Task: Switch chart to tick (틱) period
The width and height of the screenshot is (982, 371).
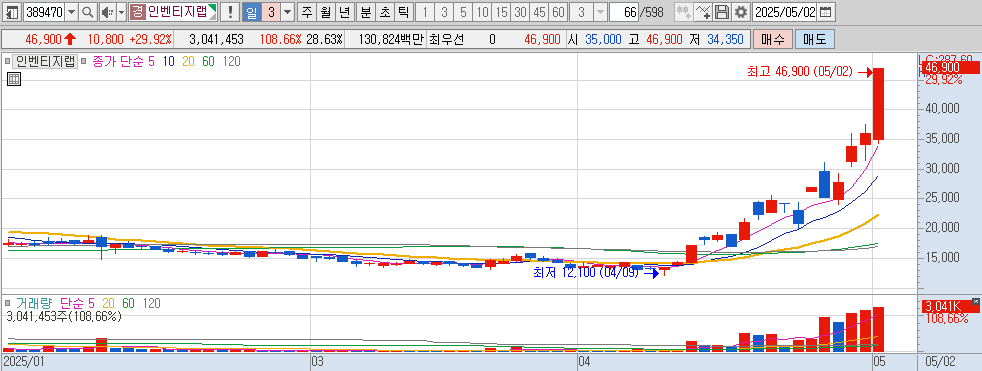Action: click(405, 11)
